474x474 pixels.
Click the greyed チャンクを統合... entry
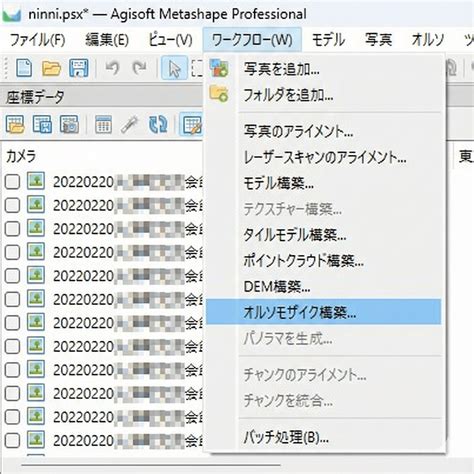323,400
